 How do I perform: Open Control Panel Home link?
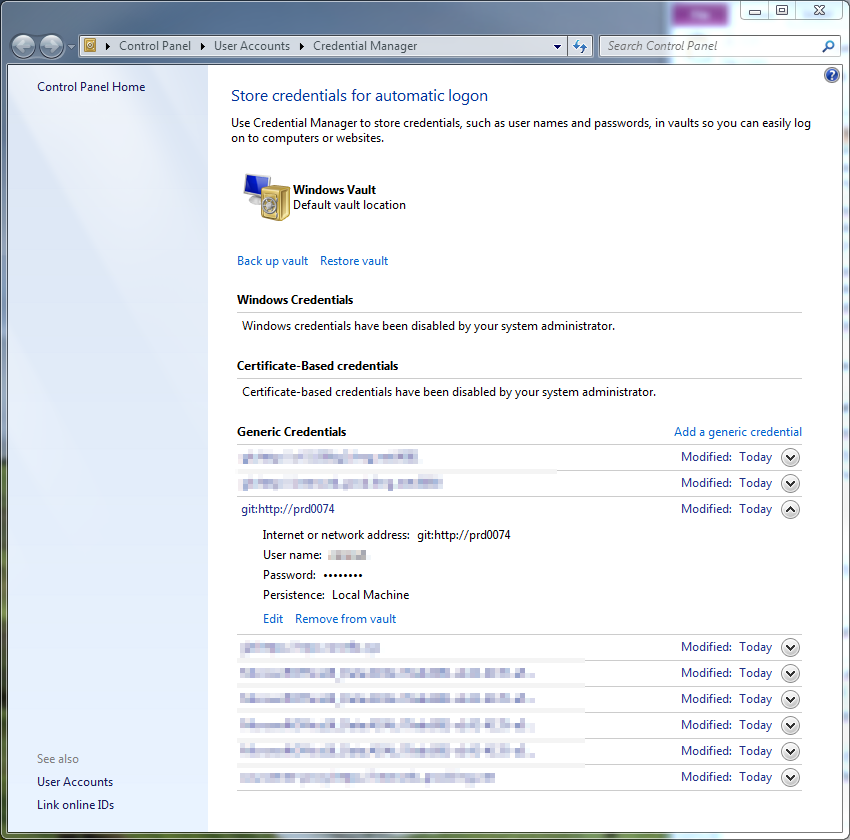tap(91, 87)
